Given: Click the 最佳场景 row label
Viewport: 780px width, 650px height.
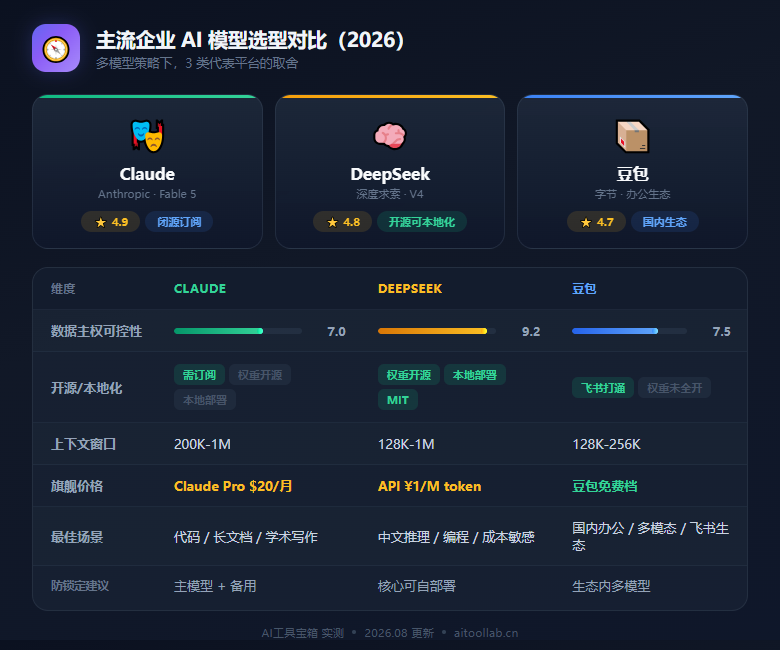Looking at the screenshot, I should point(77,537).
